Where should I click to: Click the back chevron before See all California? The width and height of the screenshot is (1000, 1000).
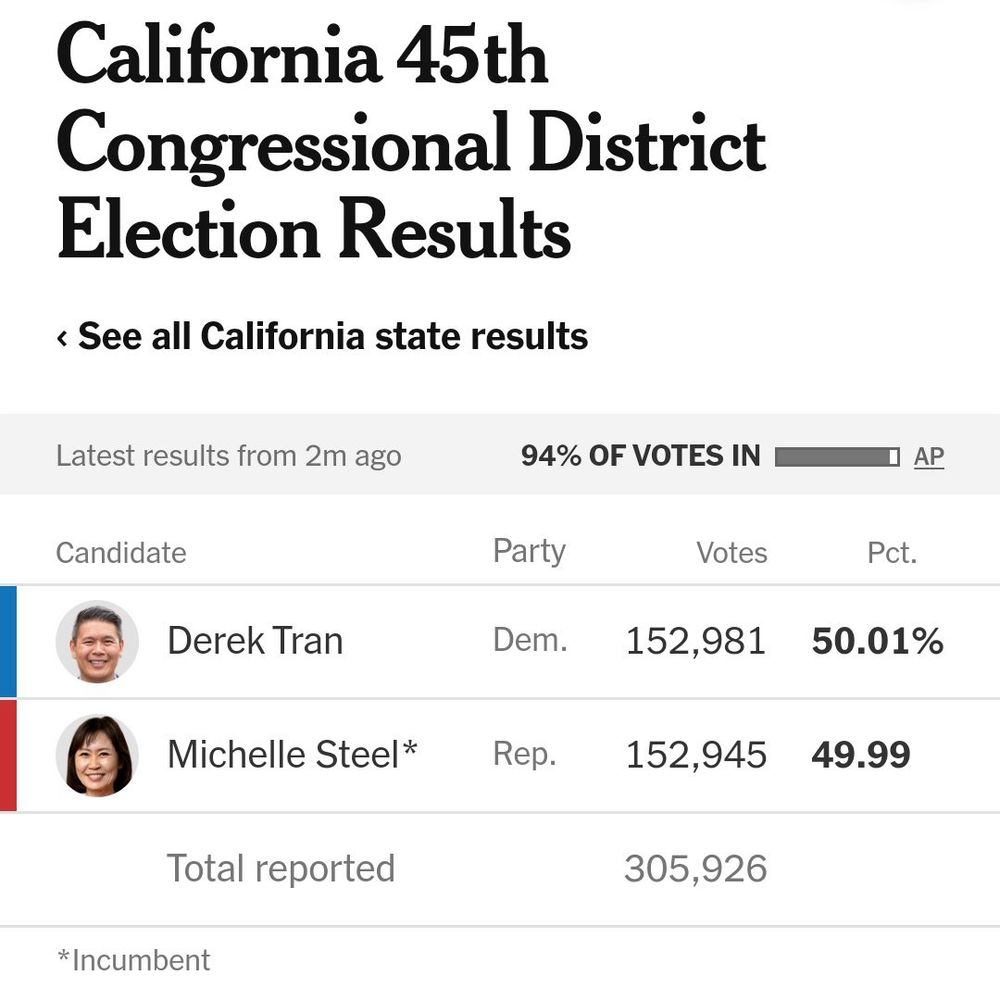tap(62, 338)
